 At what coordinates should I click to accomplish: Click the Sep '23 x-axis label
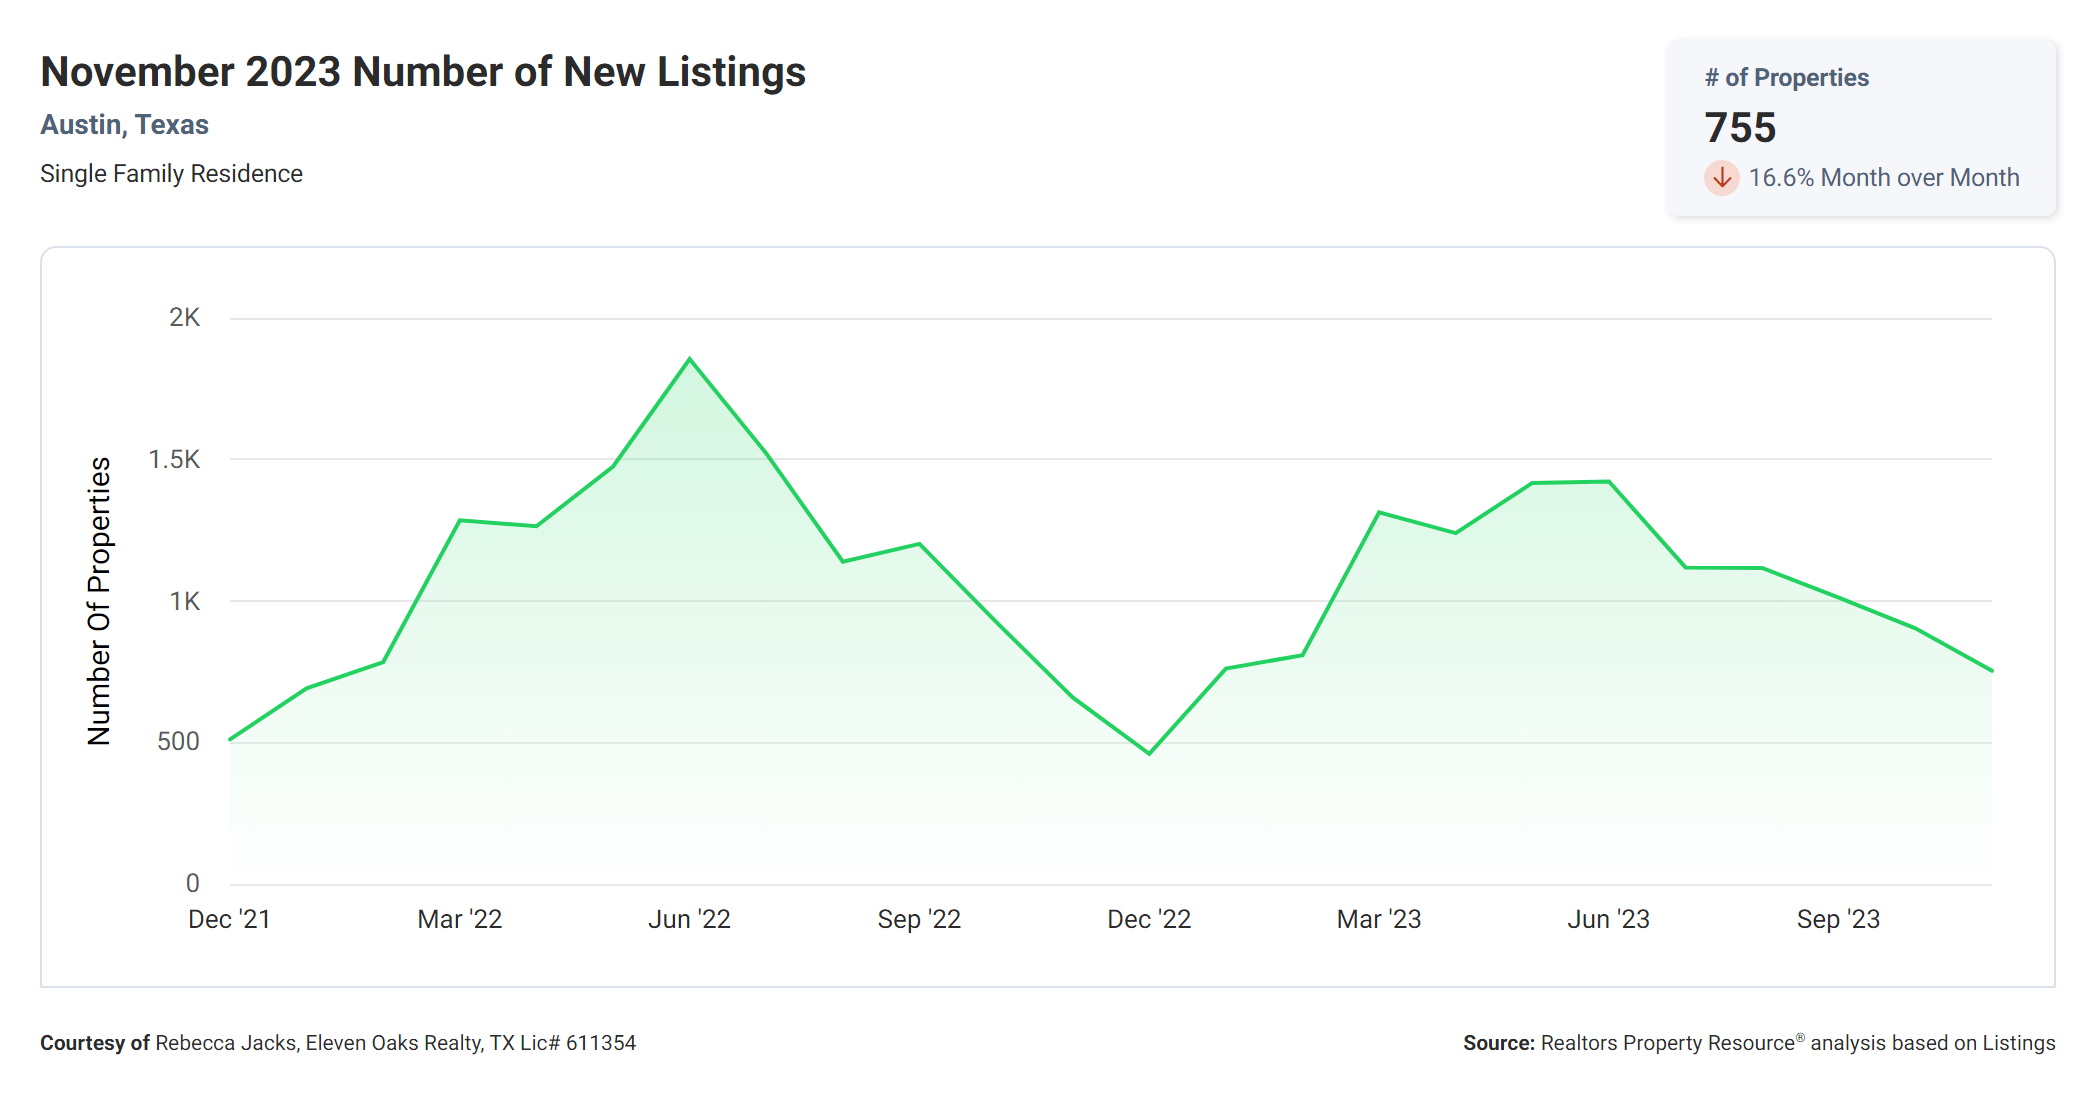point(1838,919)
